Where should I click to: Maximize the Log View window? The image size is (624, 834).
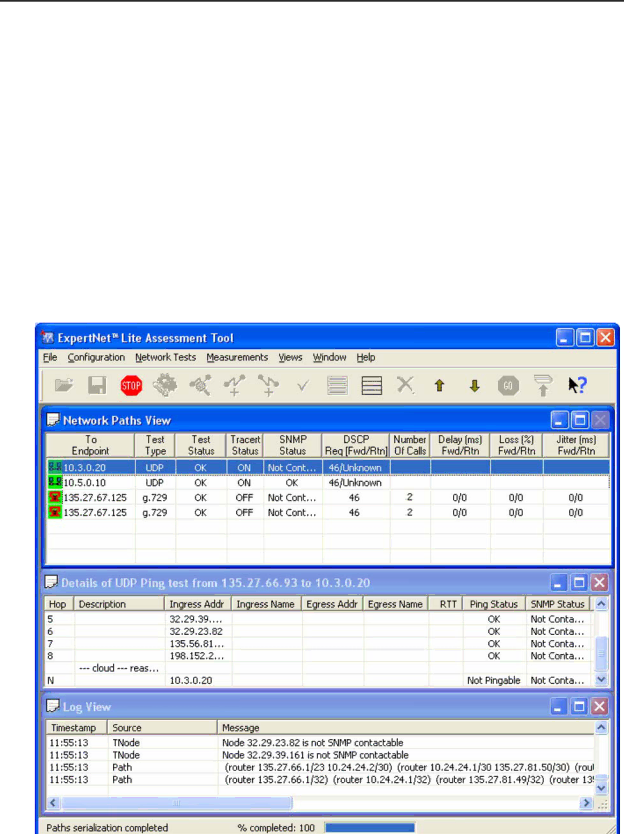click(x=580, y=706)
